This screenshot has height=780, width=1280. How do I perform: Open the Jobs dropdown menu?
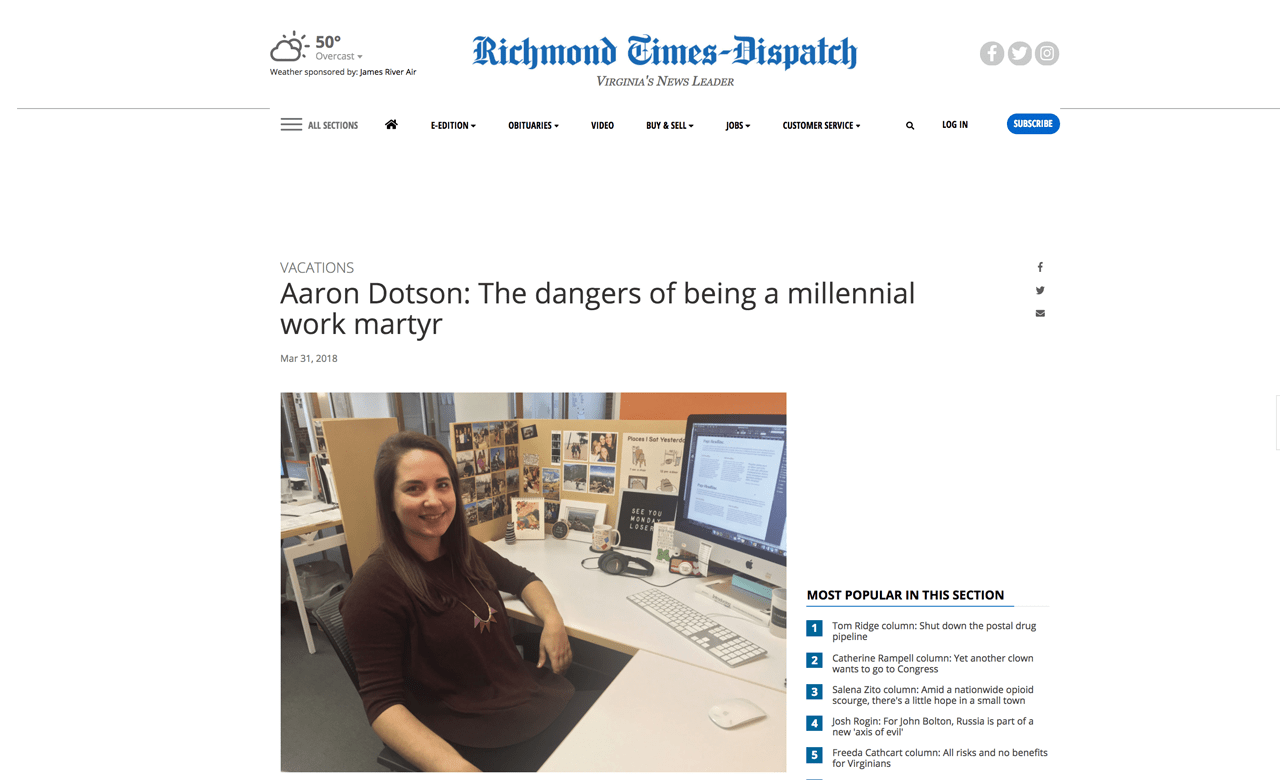pyautogui.click(x=738, y=126)
